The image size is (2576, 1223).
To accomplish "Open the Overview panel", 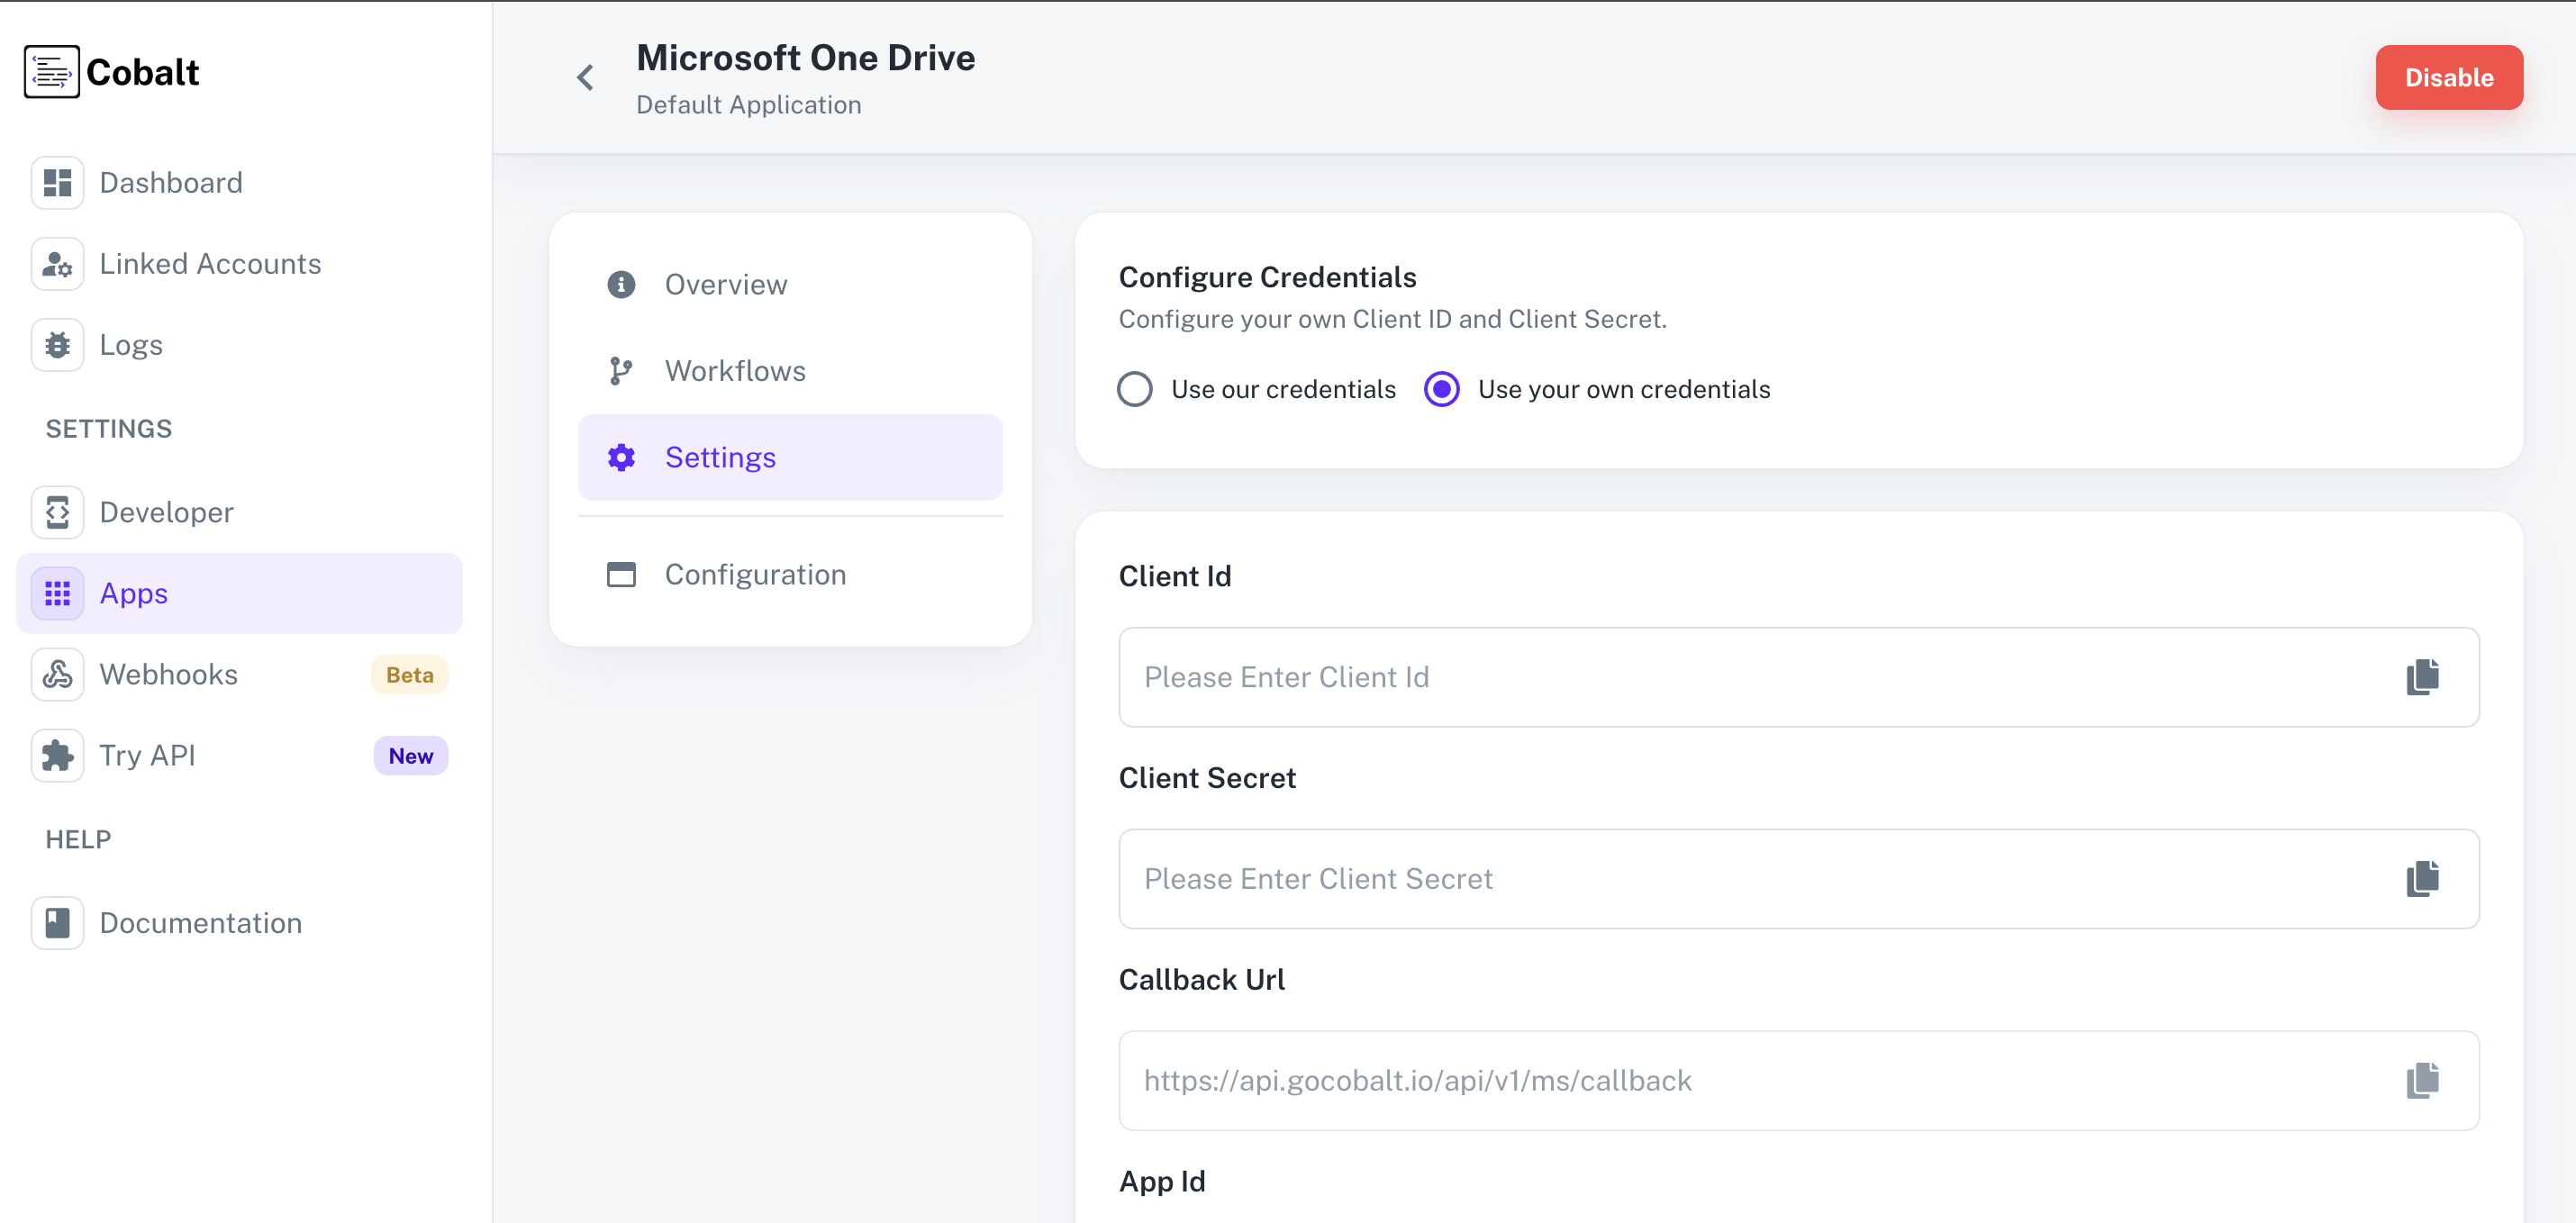I will [x=726, y=284].
